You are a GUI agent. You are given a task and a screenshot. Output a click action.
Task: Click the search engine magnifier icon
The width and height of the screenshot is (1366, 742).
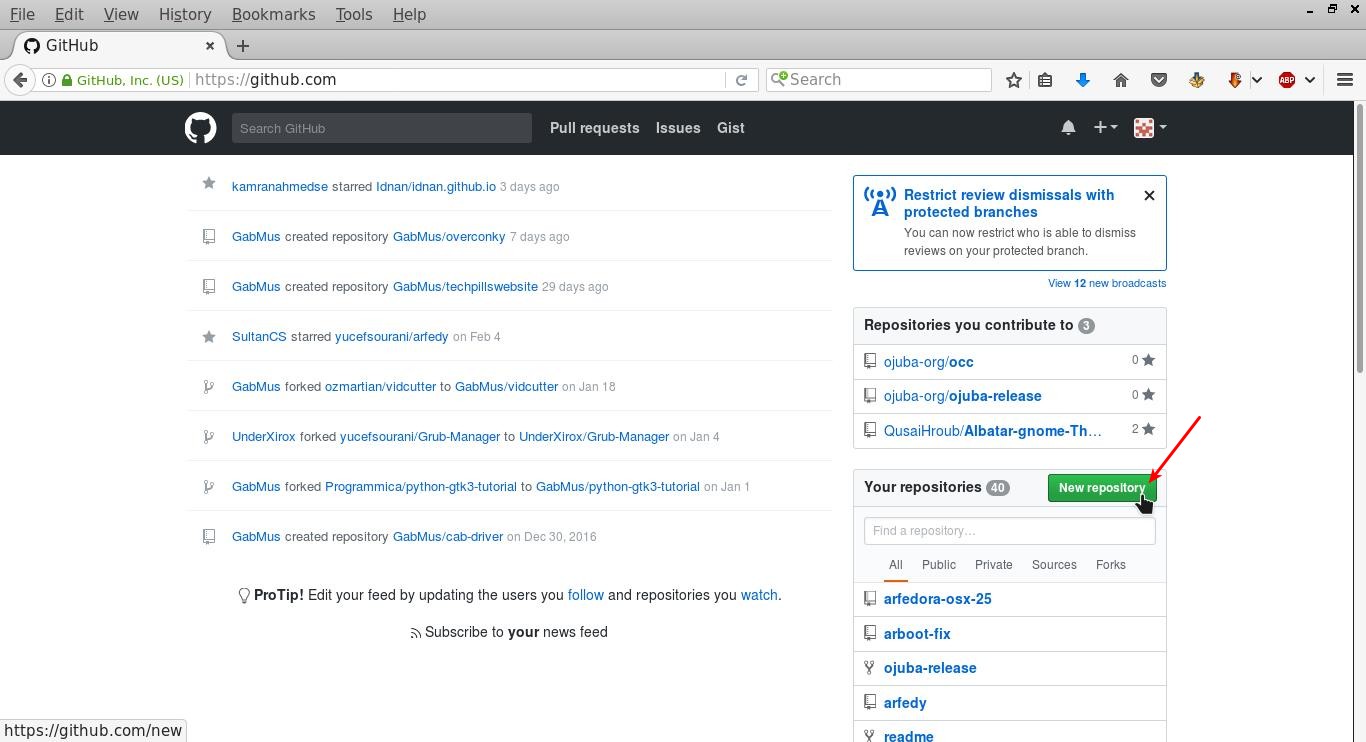coord(778,79)
